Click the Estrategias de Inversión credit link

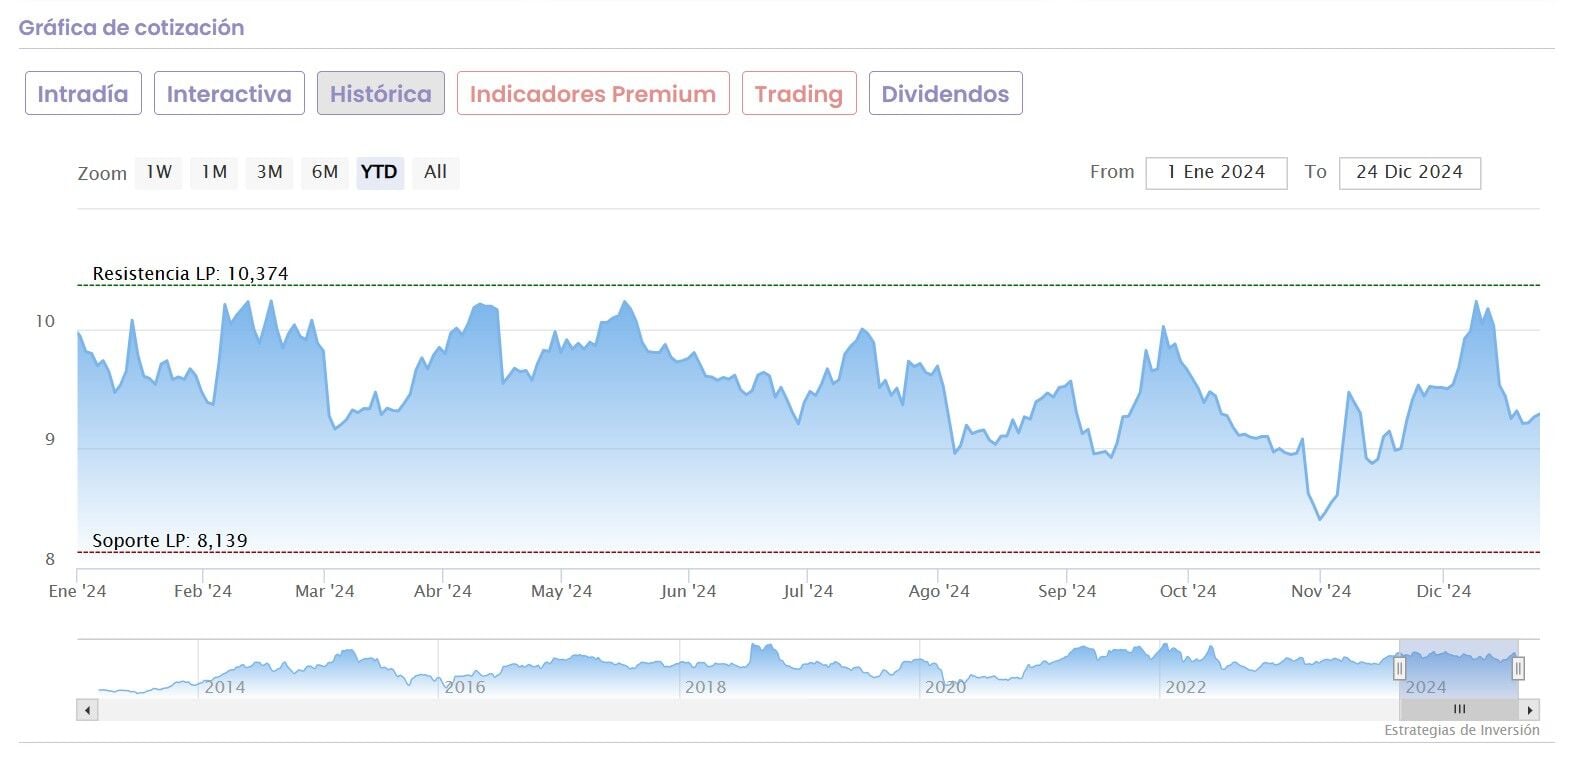click(1461, 731)
